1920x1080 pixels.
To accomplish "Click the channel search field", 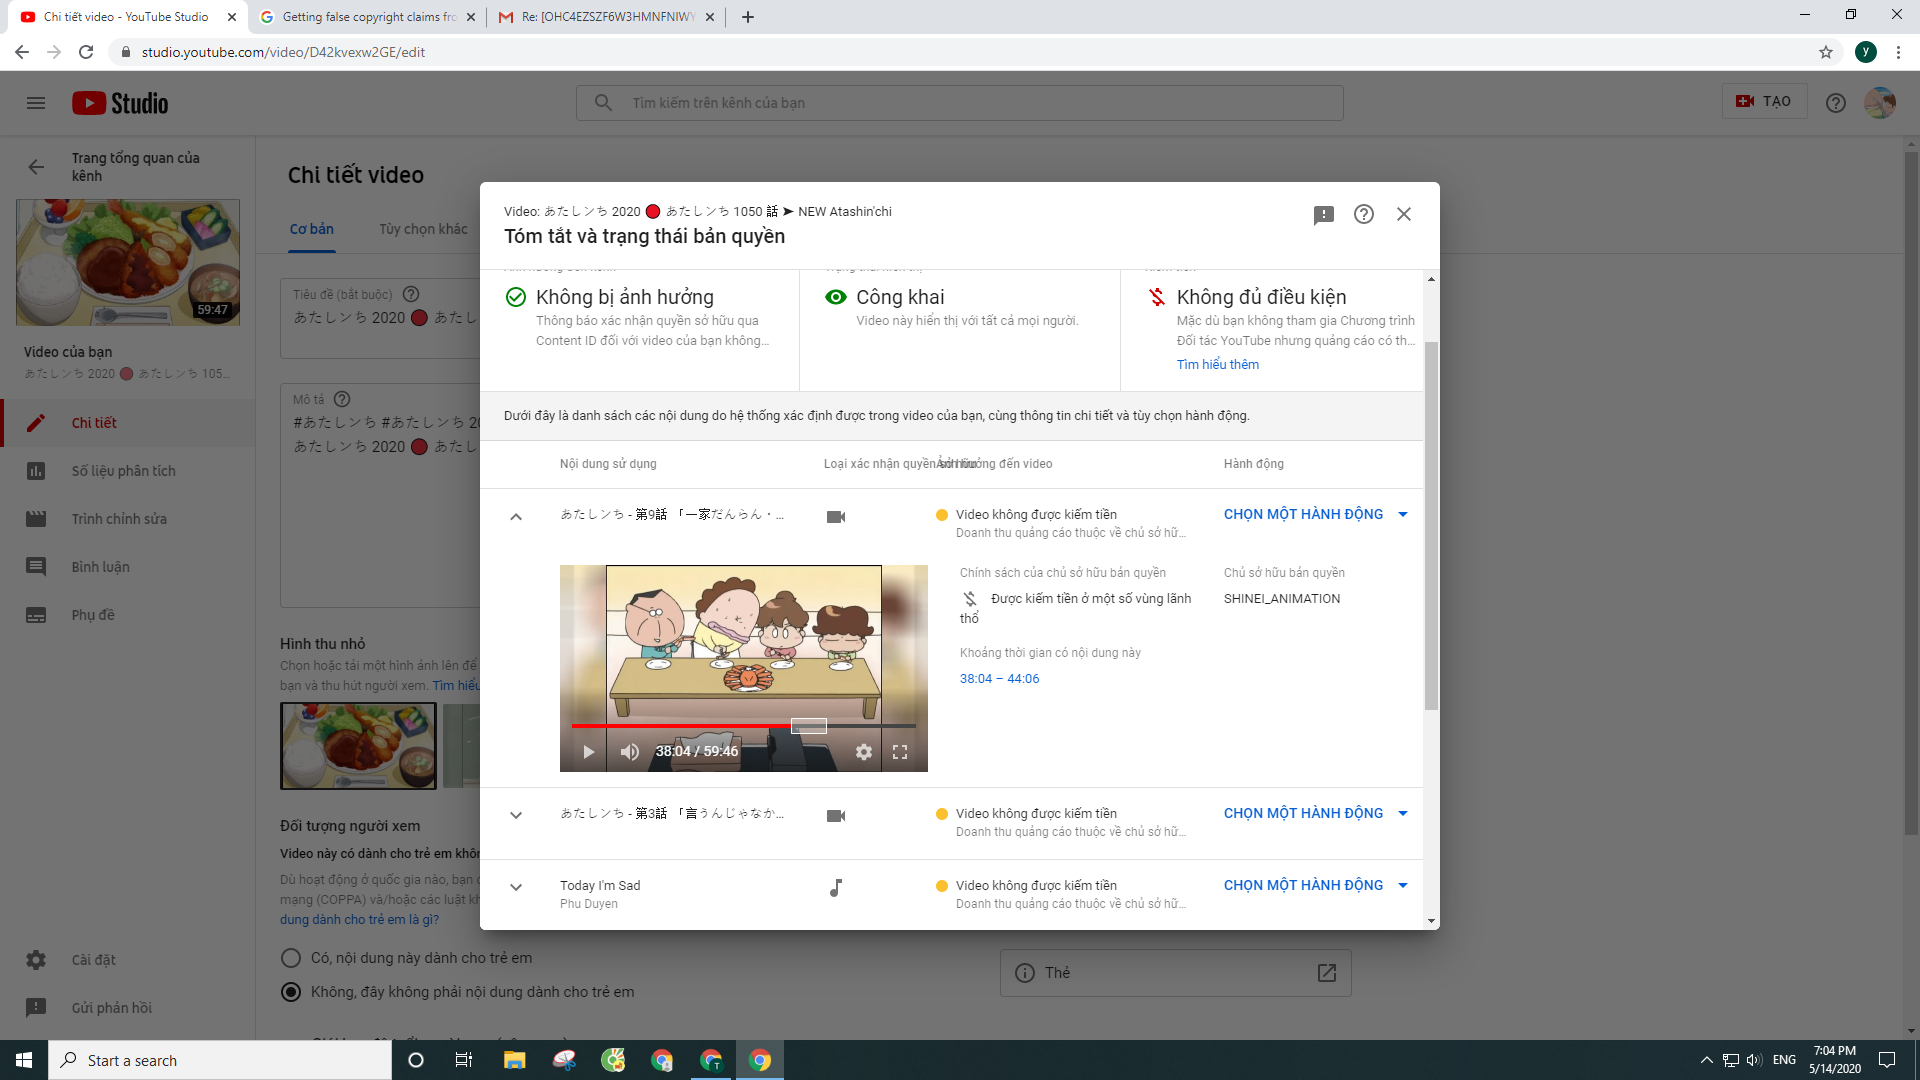I will click(x=960, y=103).
